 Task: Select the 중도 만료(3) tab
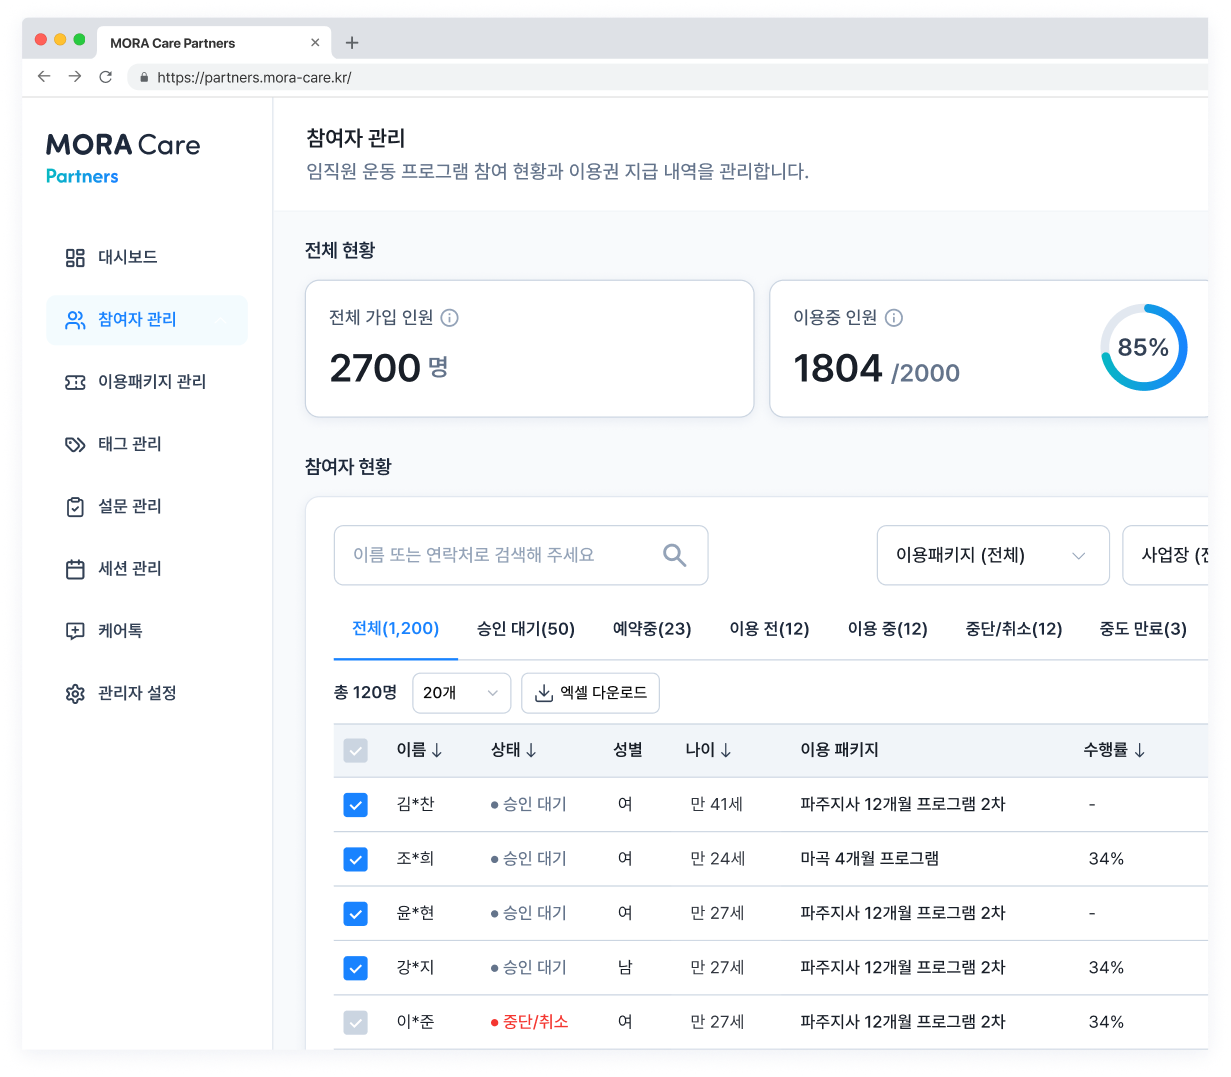[x=1143, y=629]
